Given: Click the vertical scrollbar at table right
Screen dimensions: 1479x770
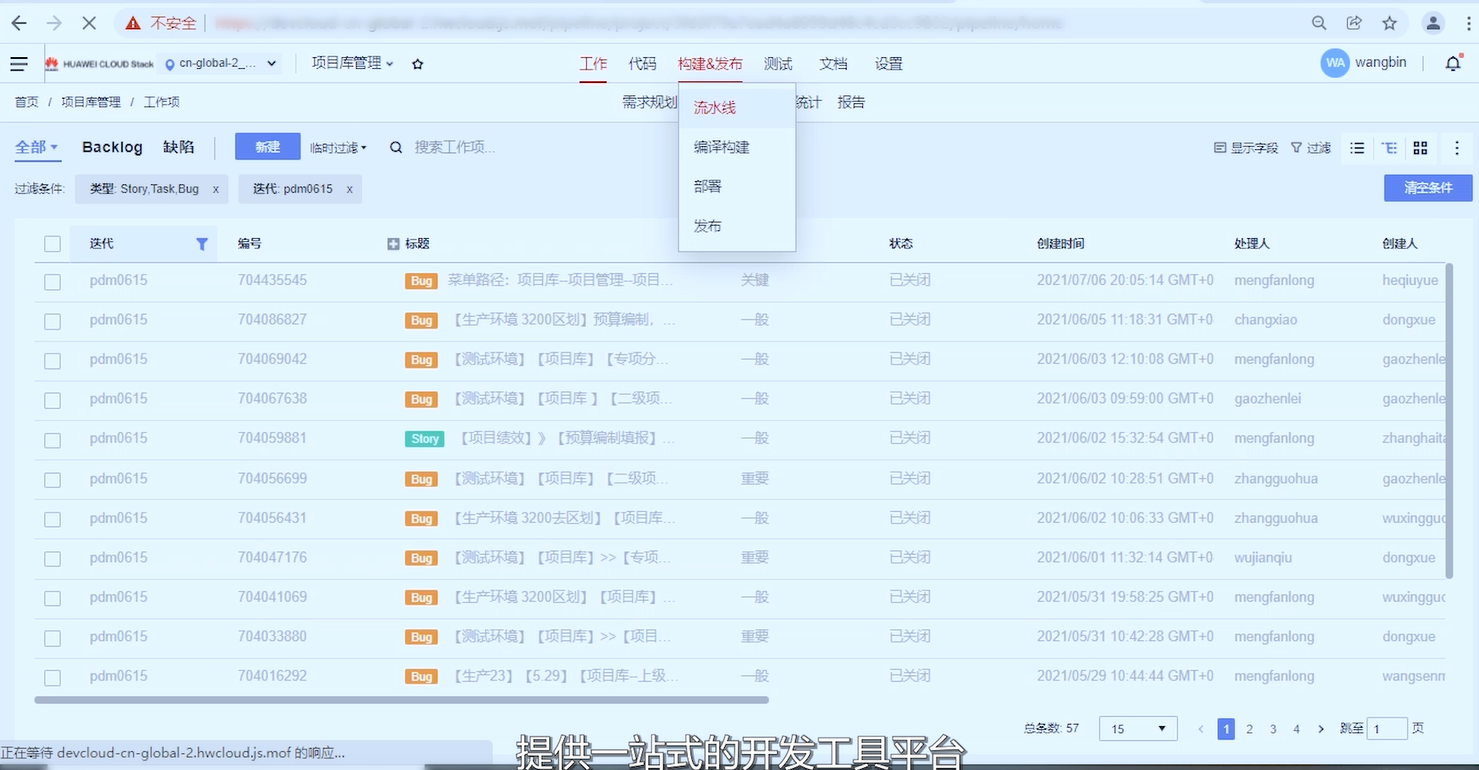Looking at the screenshot, I should coord(1450,421).
